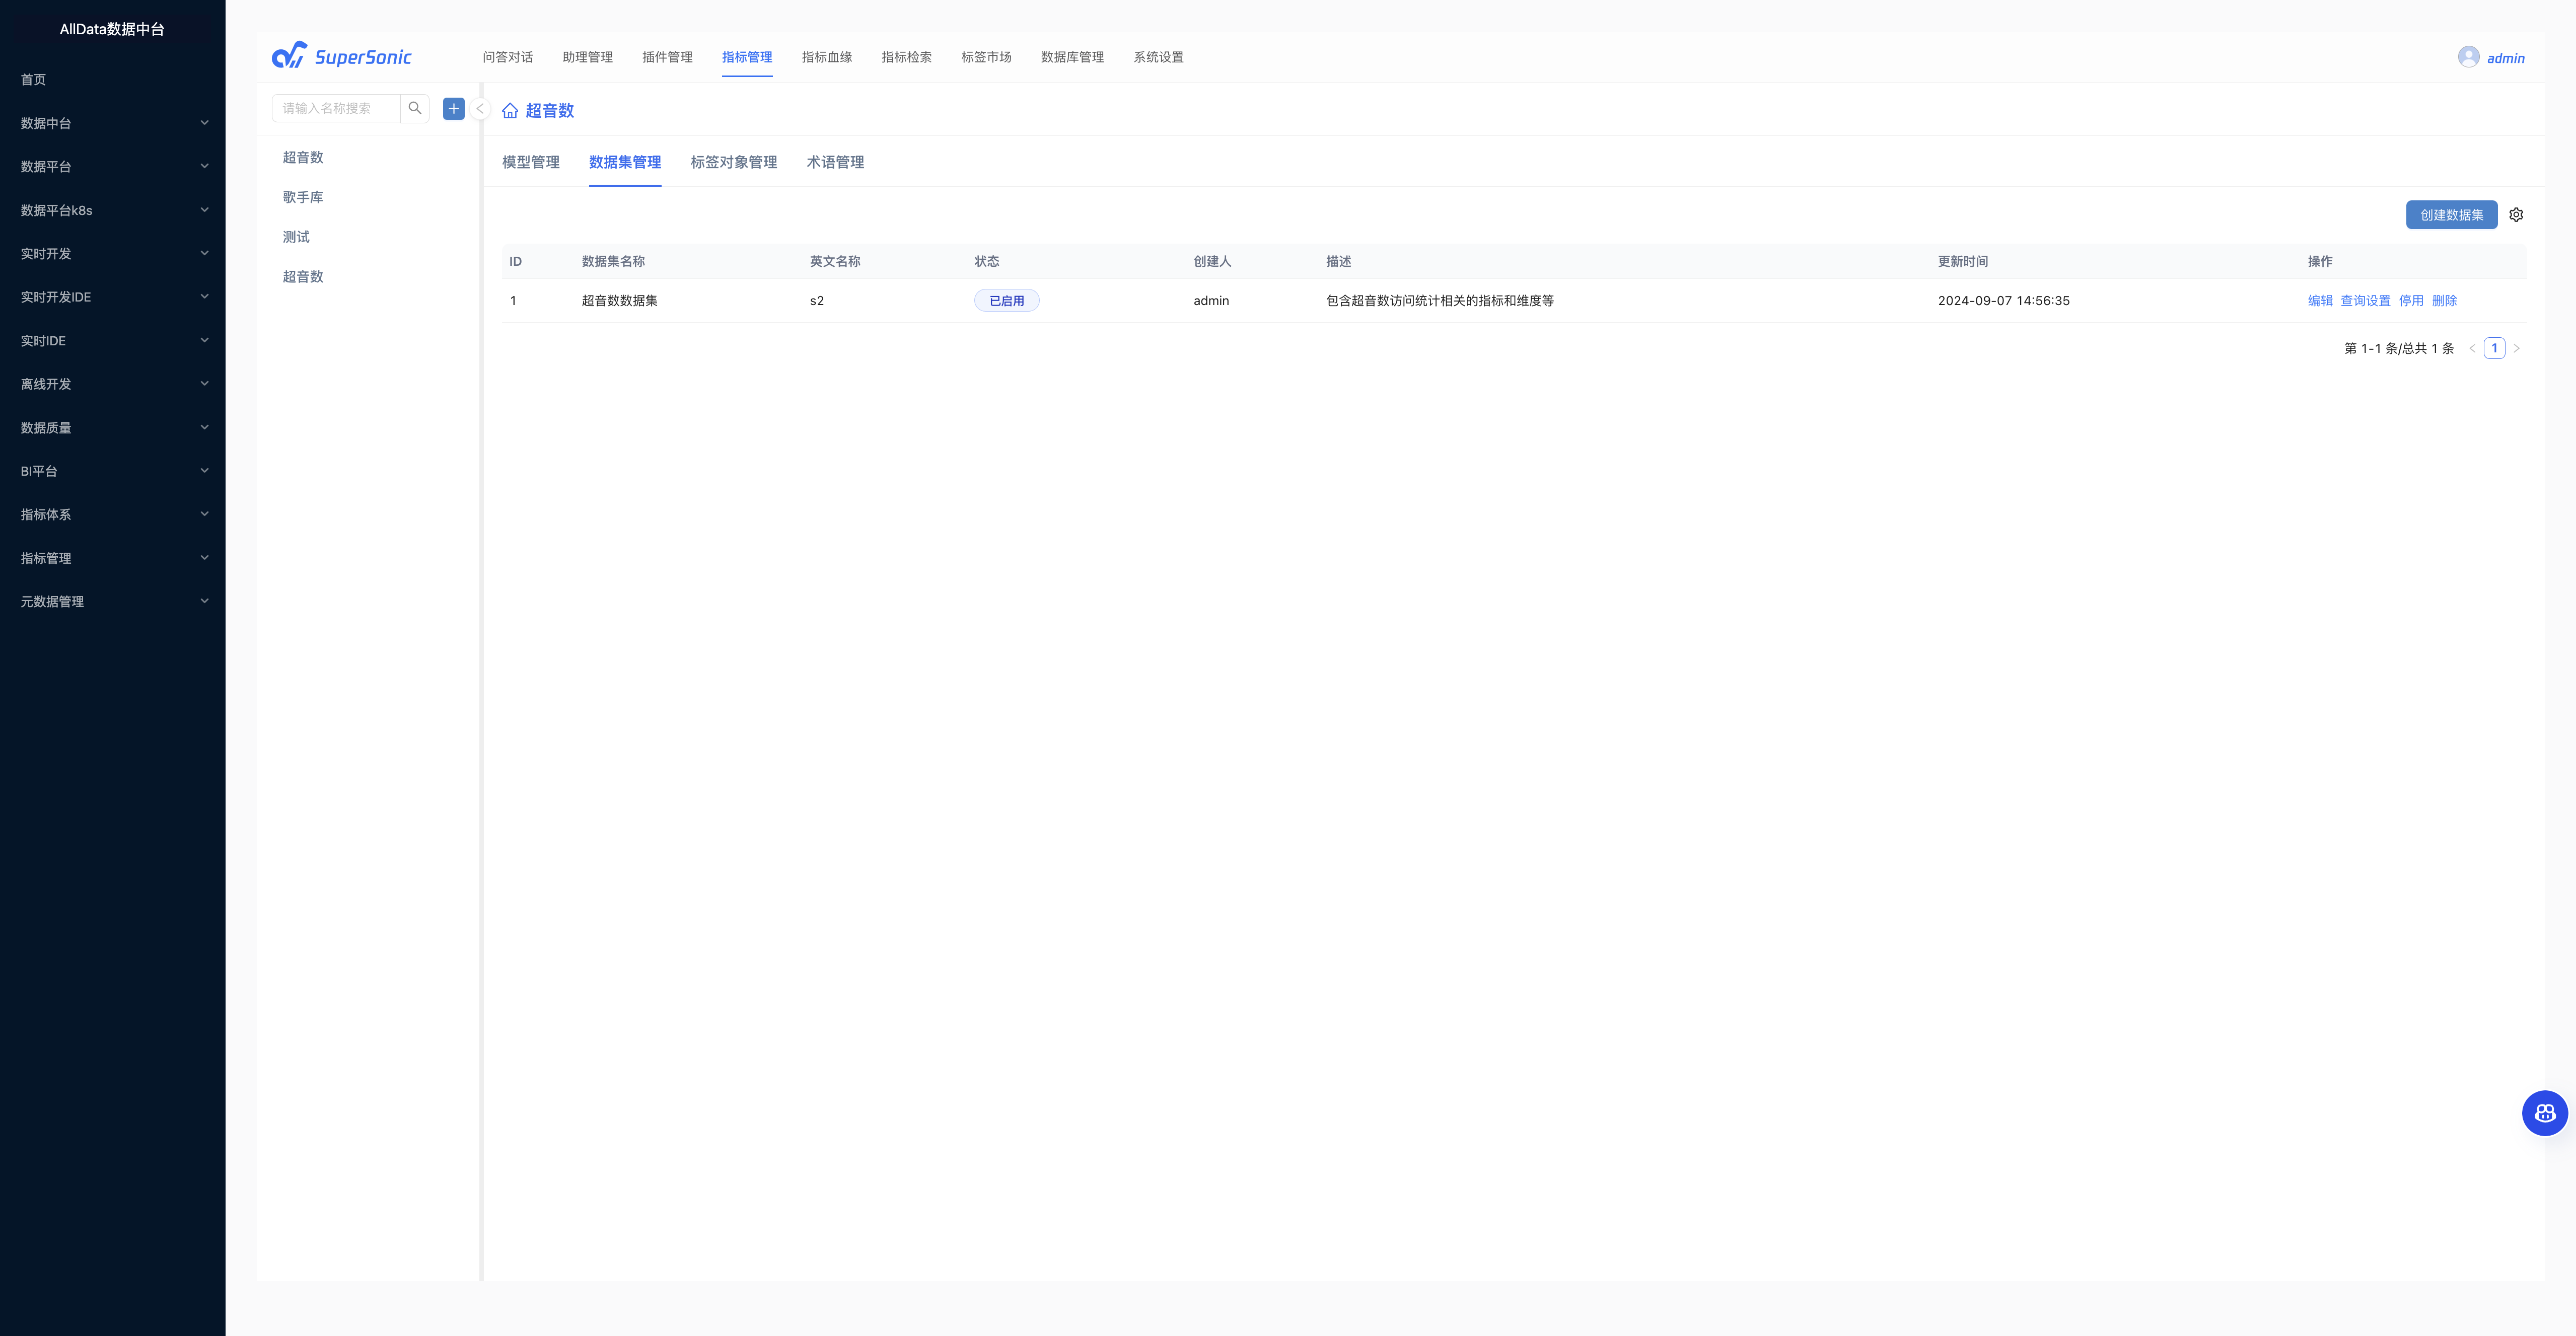
Task: Open the 数据库管理 top menu
Action: coord(1072,57)
